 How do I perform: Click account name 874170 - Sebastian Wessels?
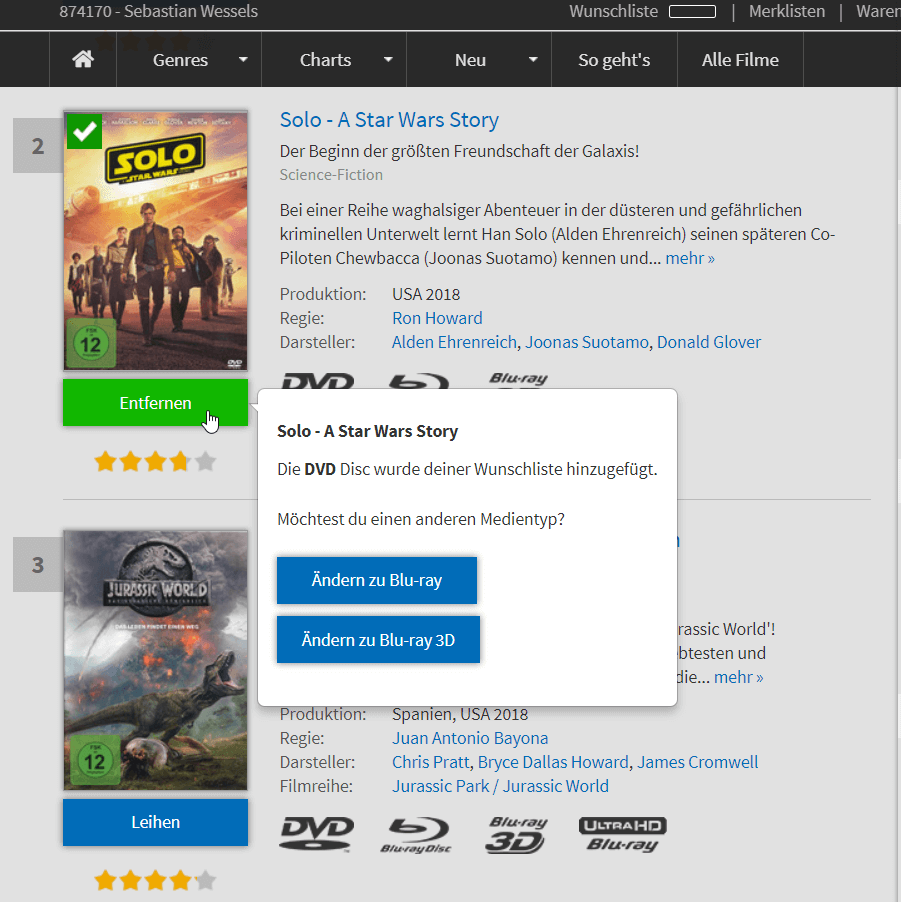point(158,11)
